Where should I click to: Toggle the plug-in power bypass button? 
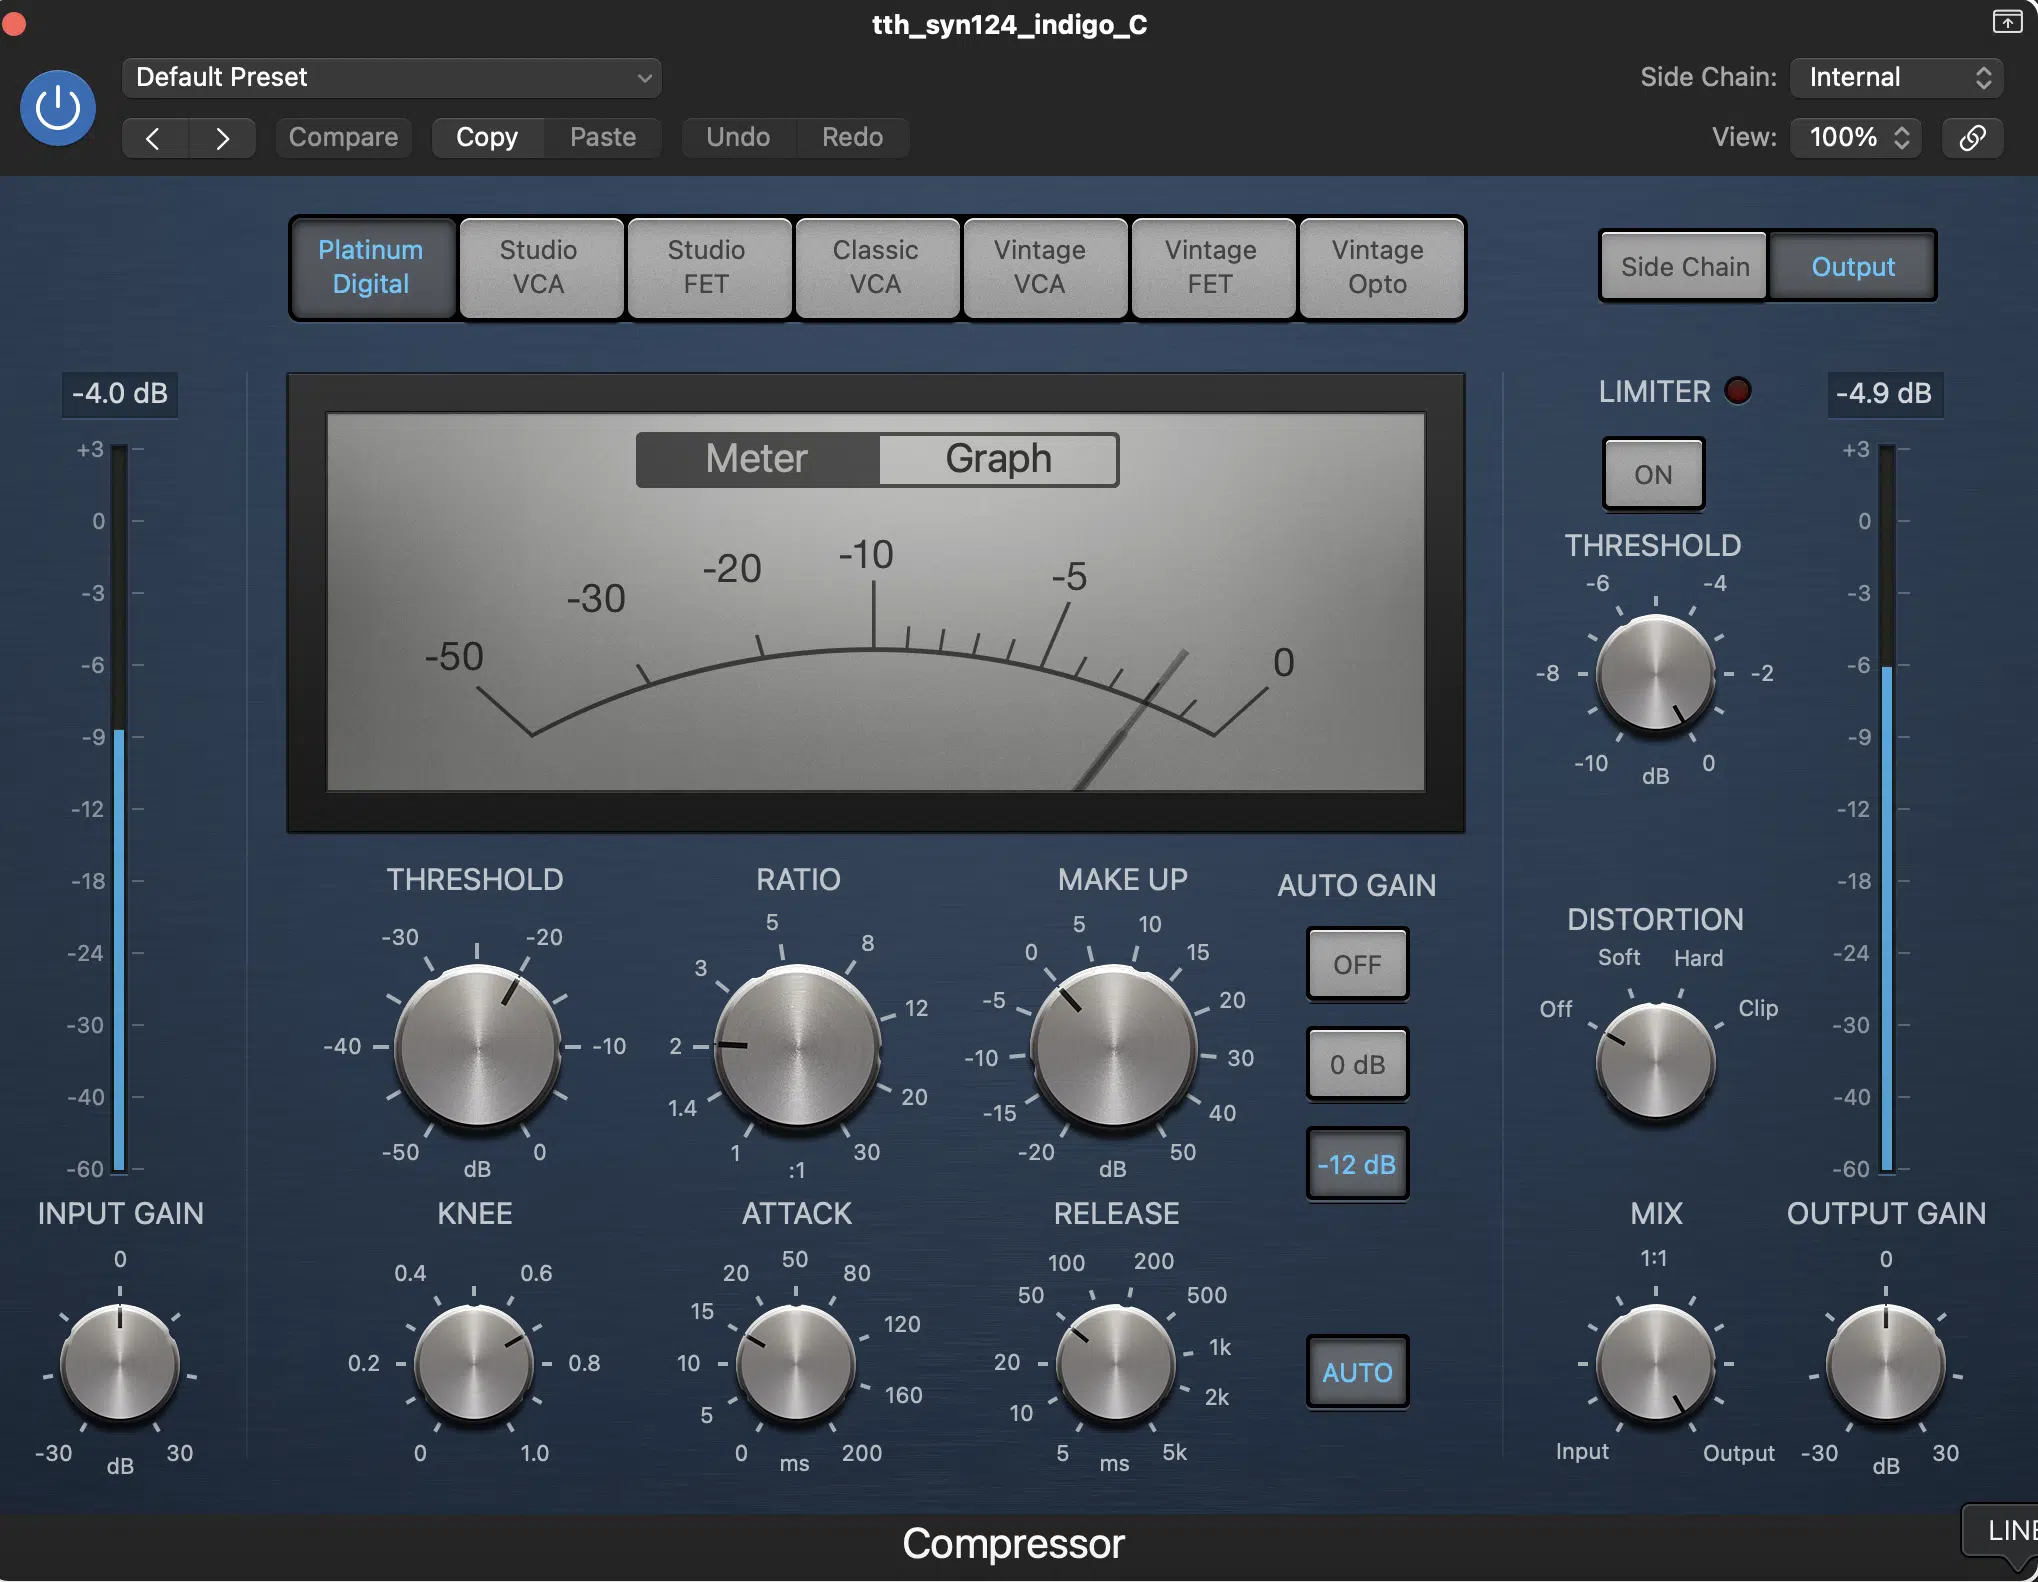click(x=58, y=108)
